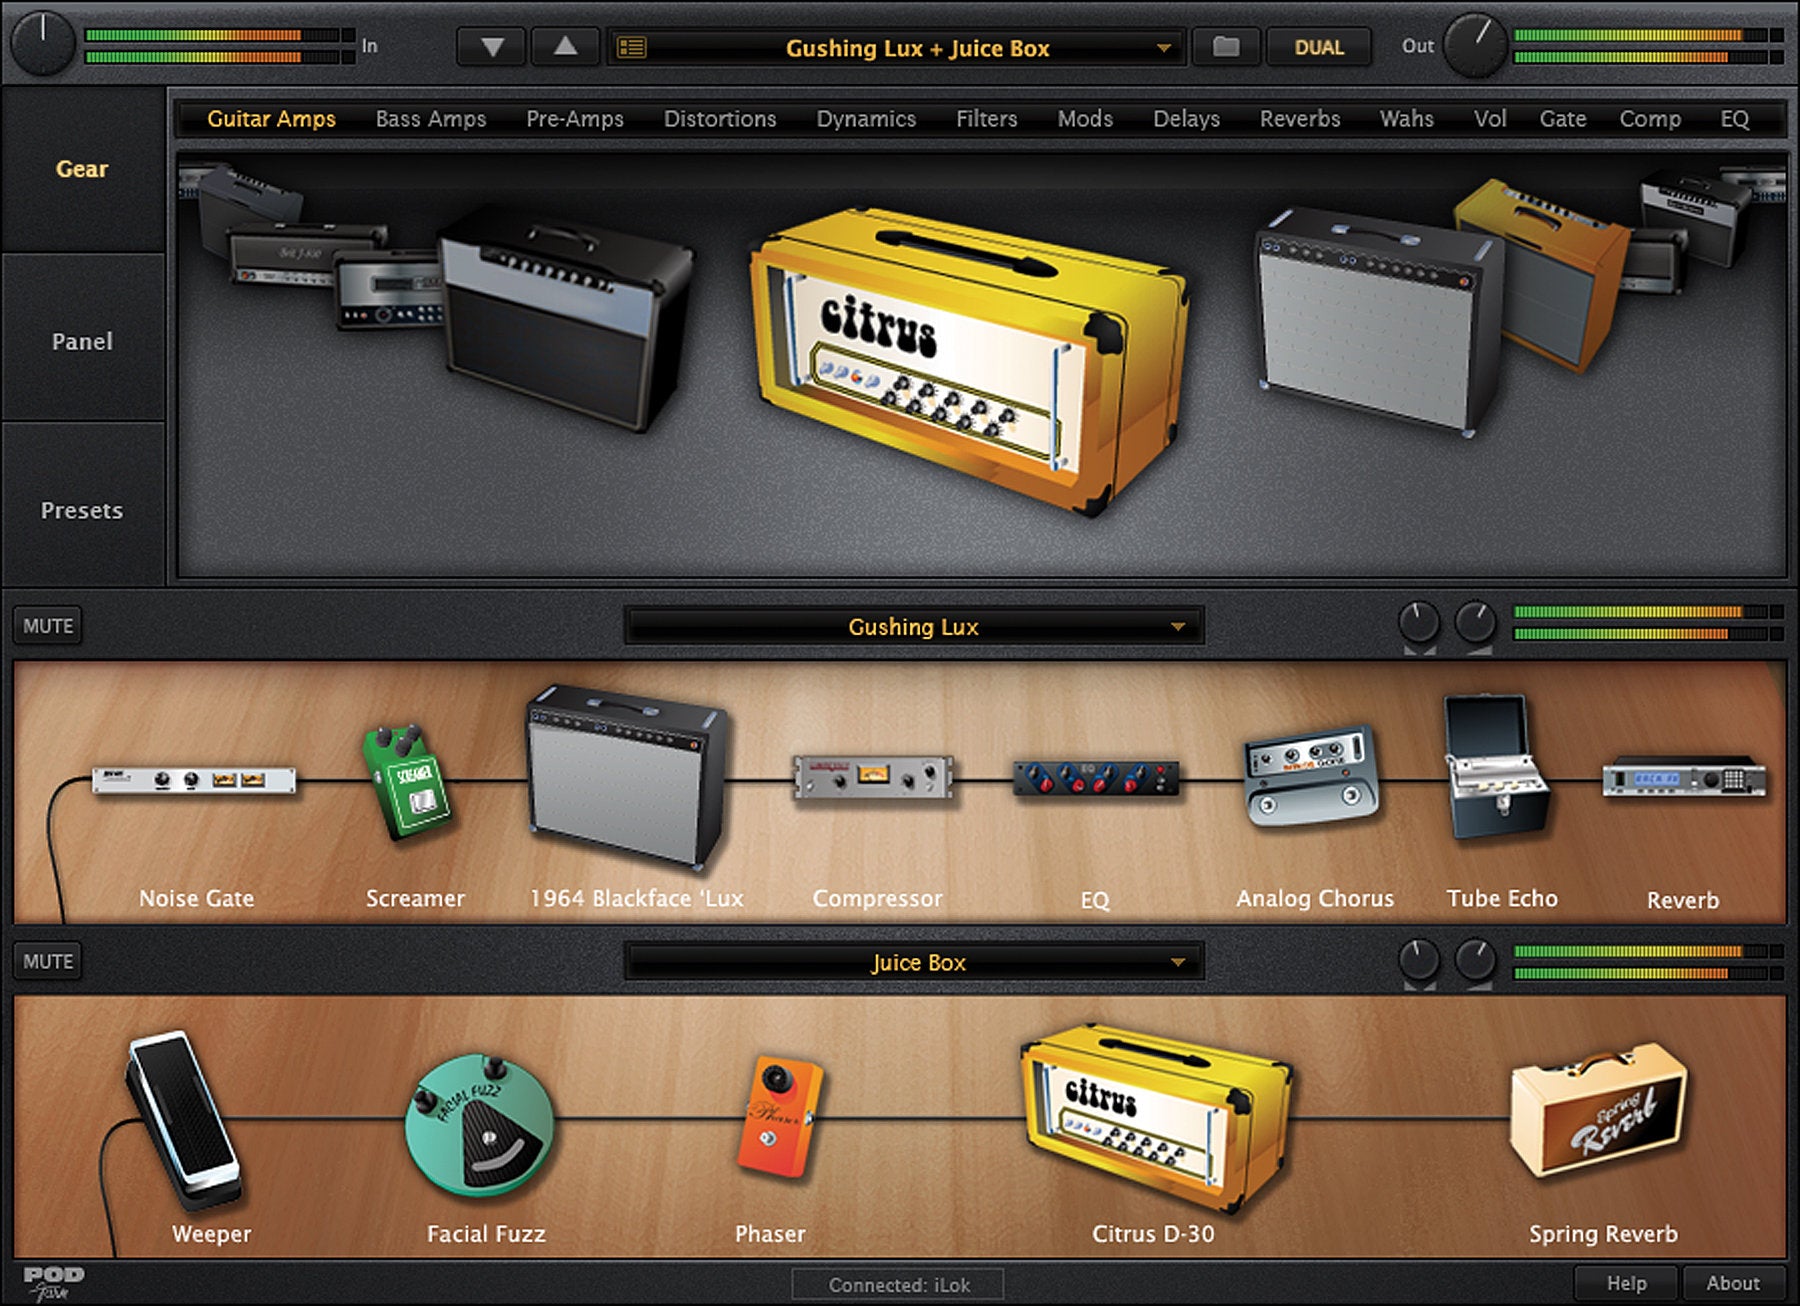Open the Gushing Lux + Juice Box preset dropdown

click(1163, 48)
